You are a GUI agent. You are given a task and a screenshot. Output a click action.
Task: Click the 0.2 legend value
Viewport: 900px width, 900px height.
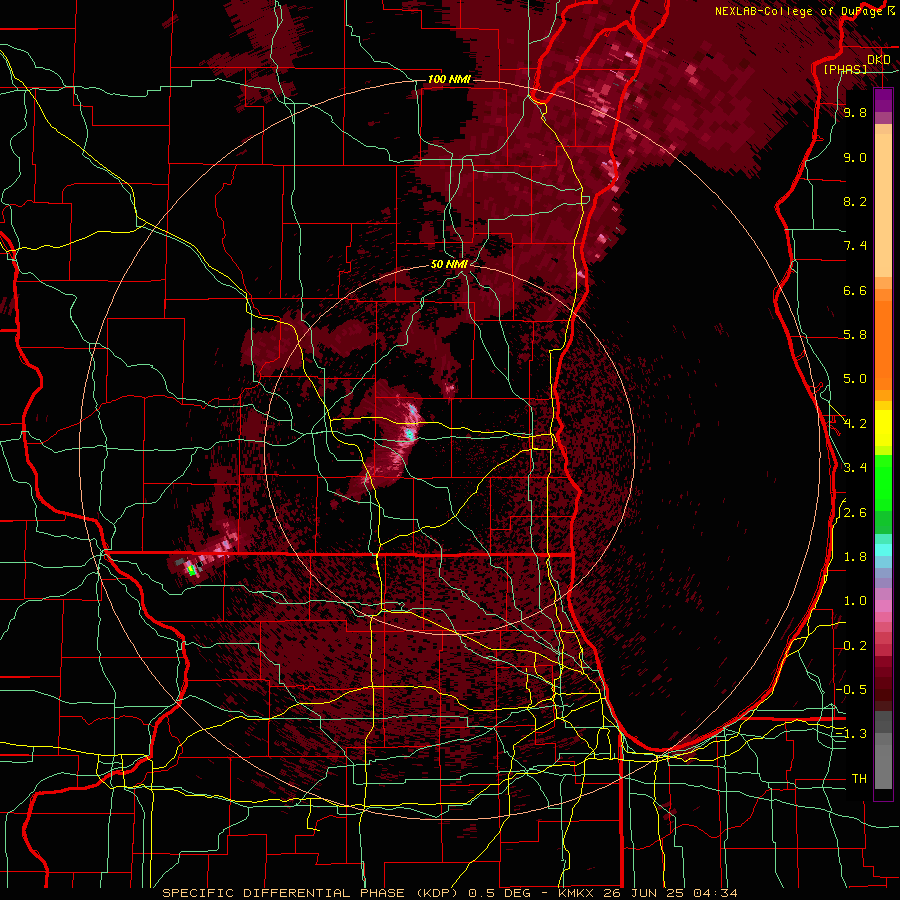point(855,646)
